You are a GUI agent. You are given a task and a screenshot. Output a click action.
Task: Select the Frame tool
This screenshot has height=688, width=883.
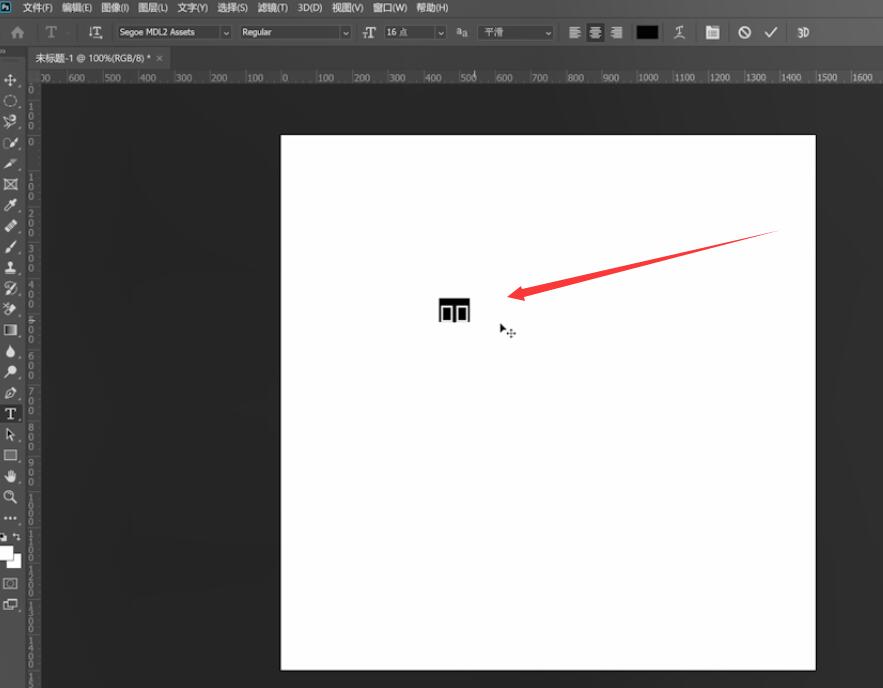[10, 184]
